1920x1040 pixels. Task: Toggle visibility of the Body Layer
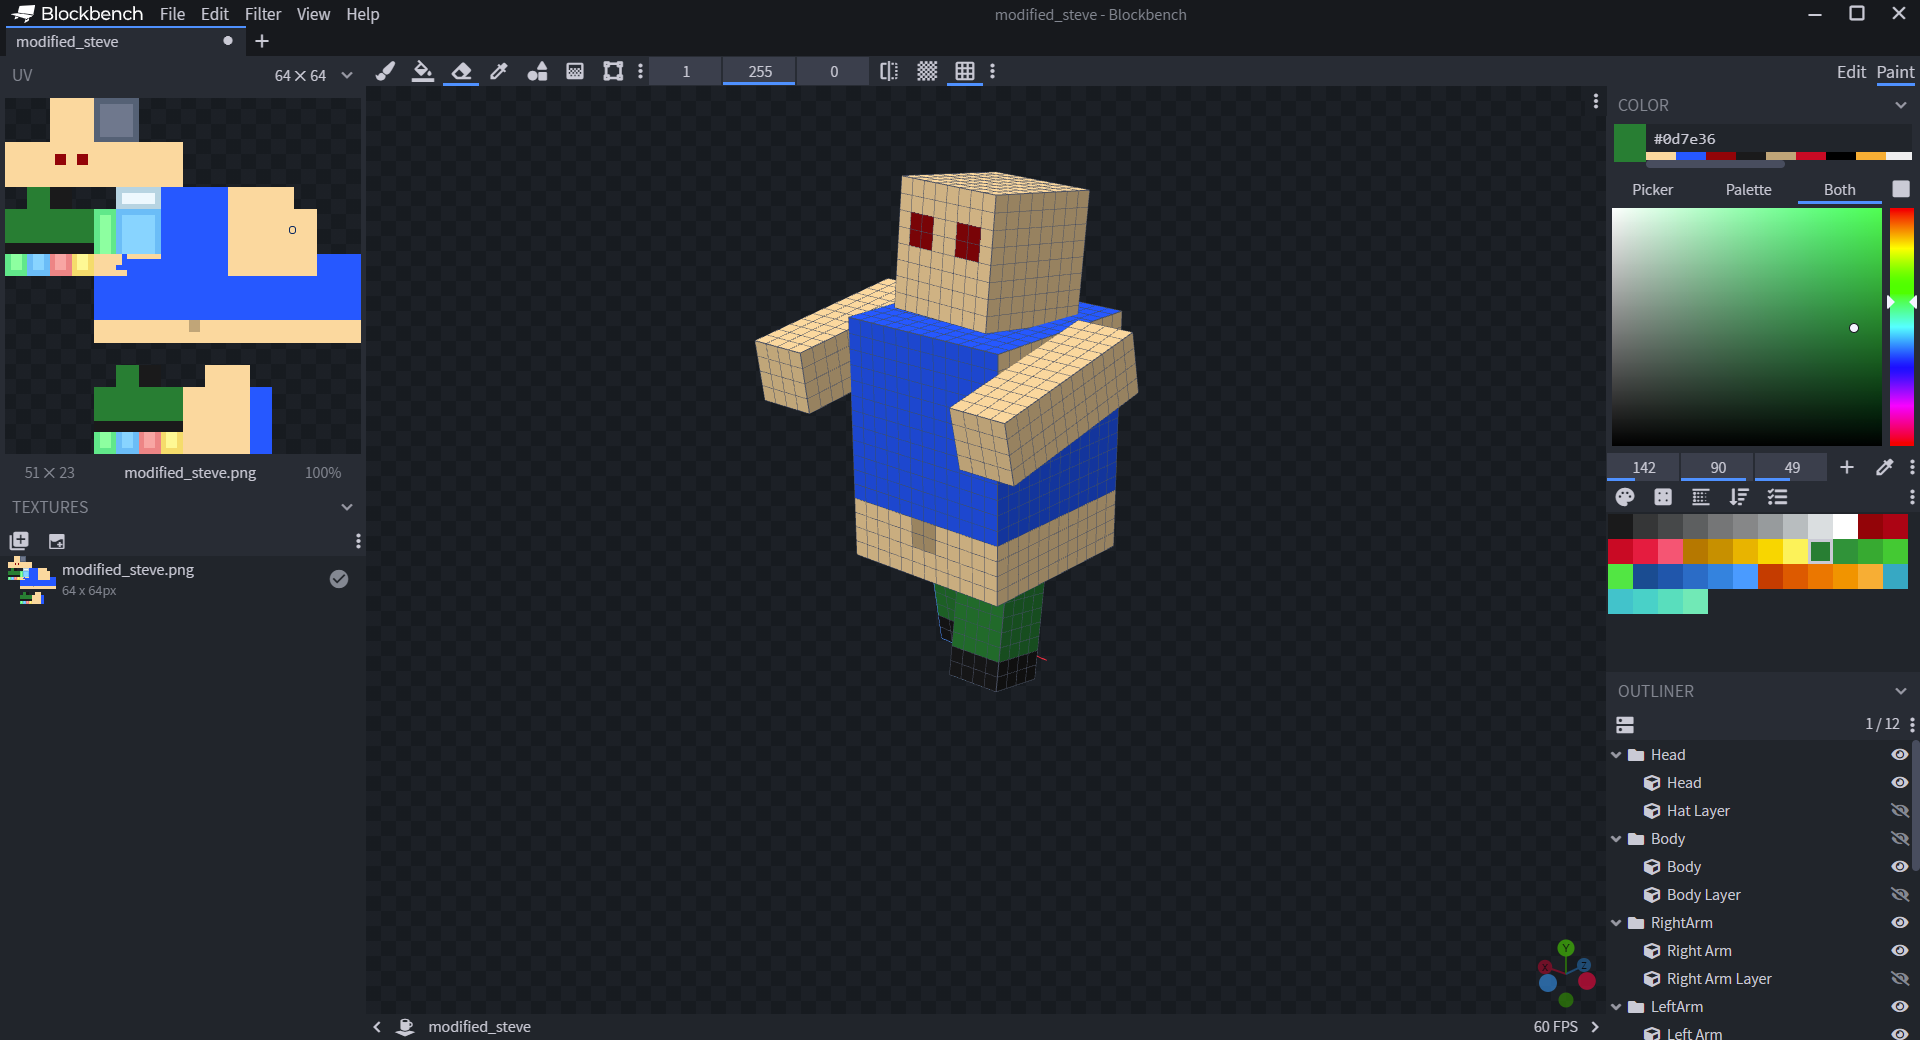(1899, 895)
